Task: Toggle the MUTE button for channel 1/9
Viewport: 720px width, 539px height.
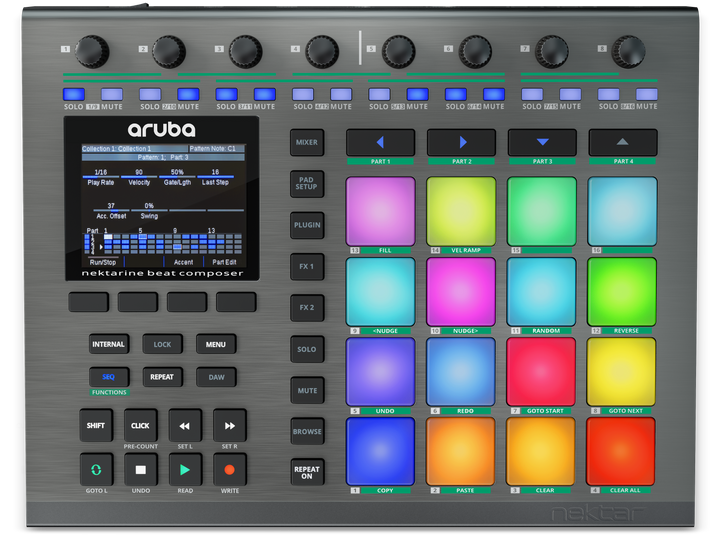Action: click(x=112, y=94)
